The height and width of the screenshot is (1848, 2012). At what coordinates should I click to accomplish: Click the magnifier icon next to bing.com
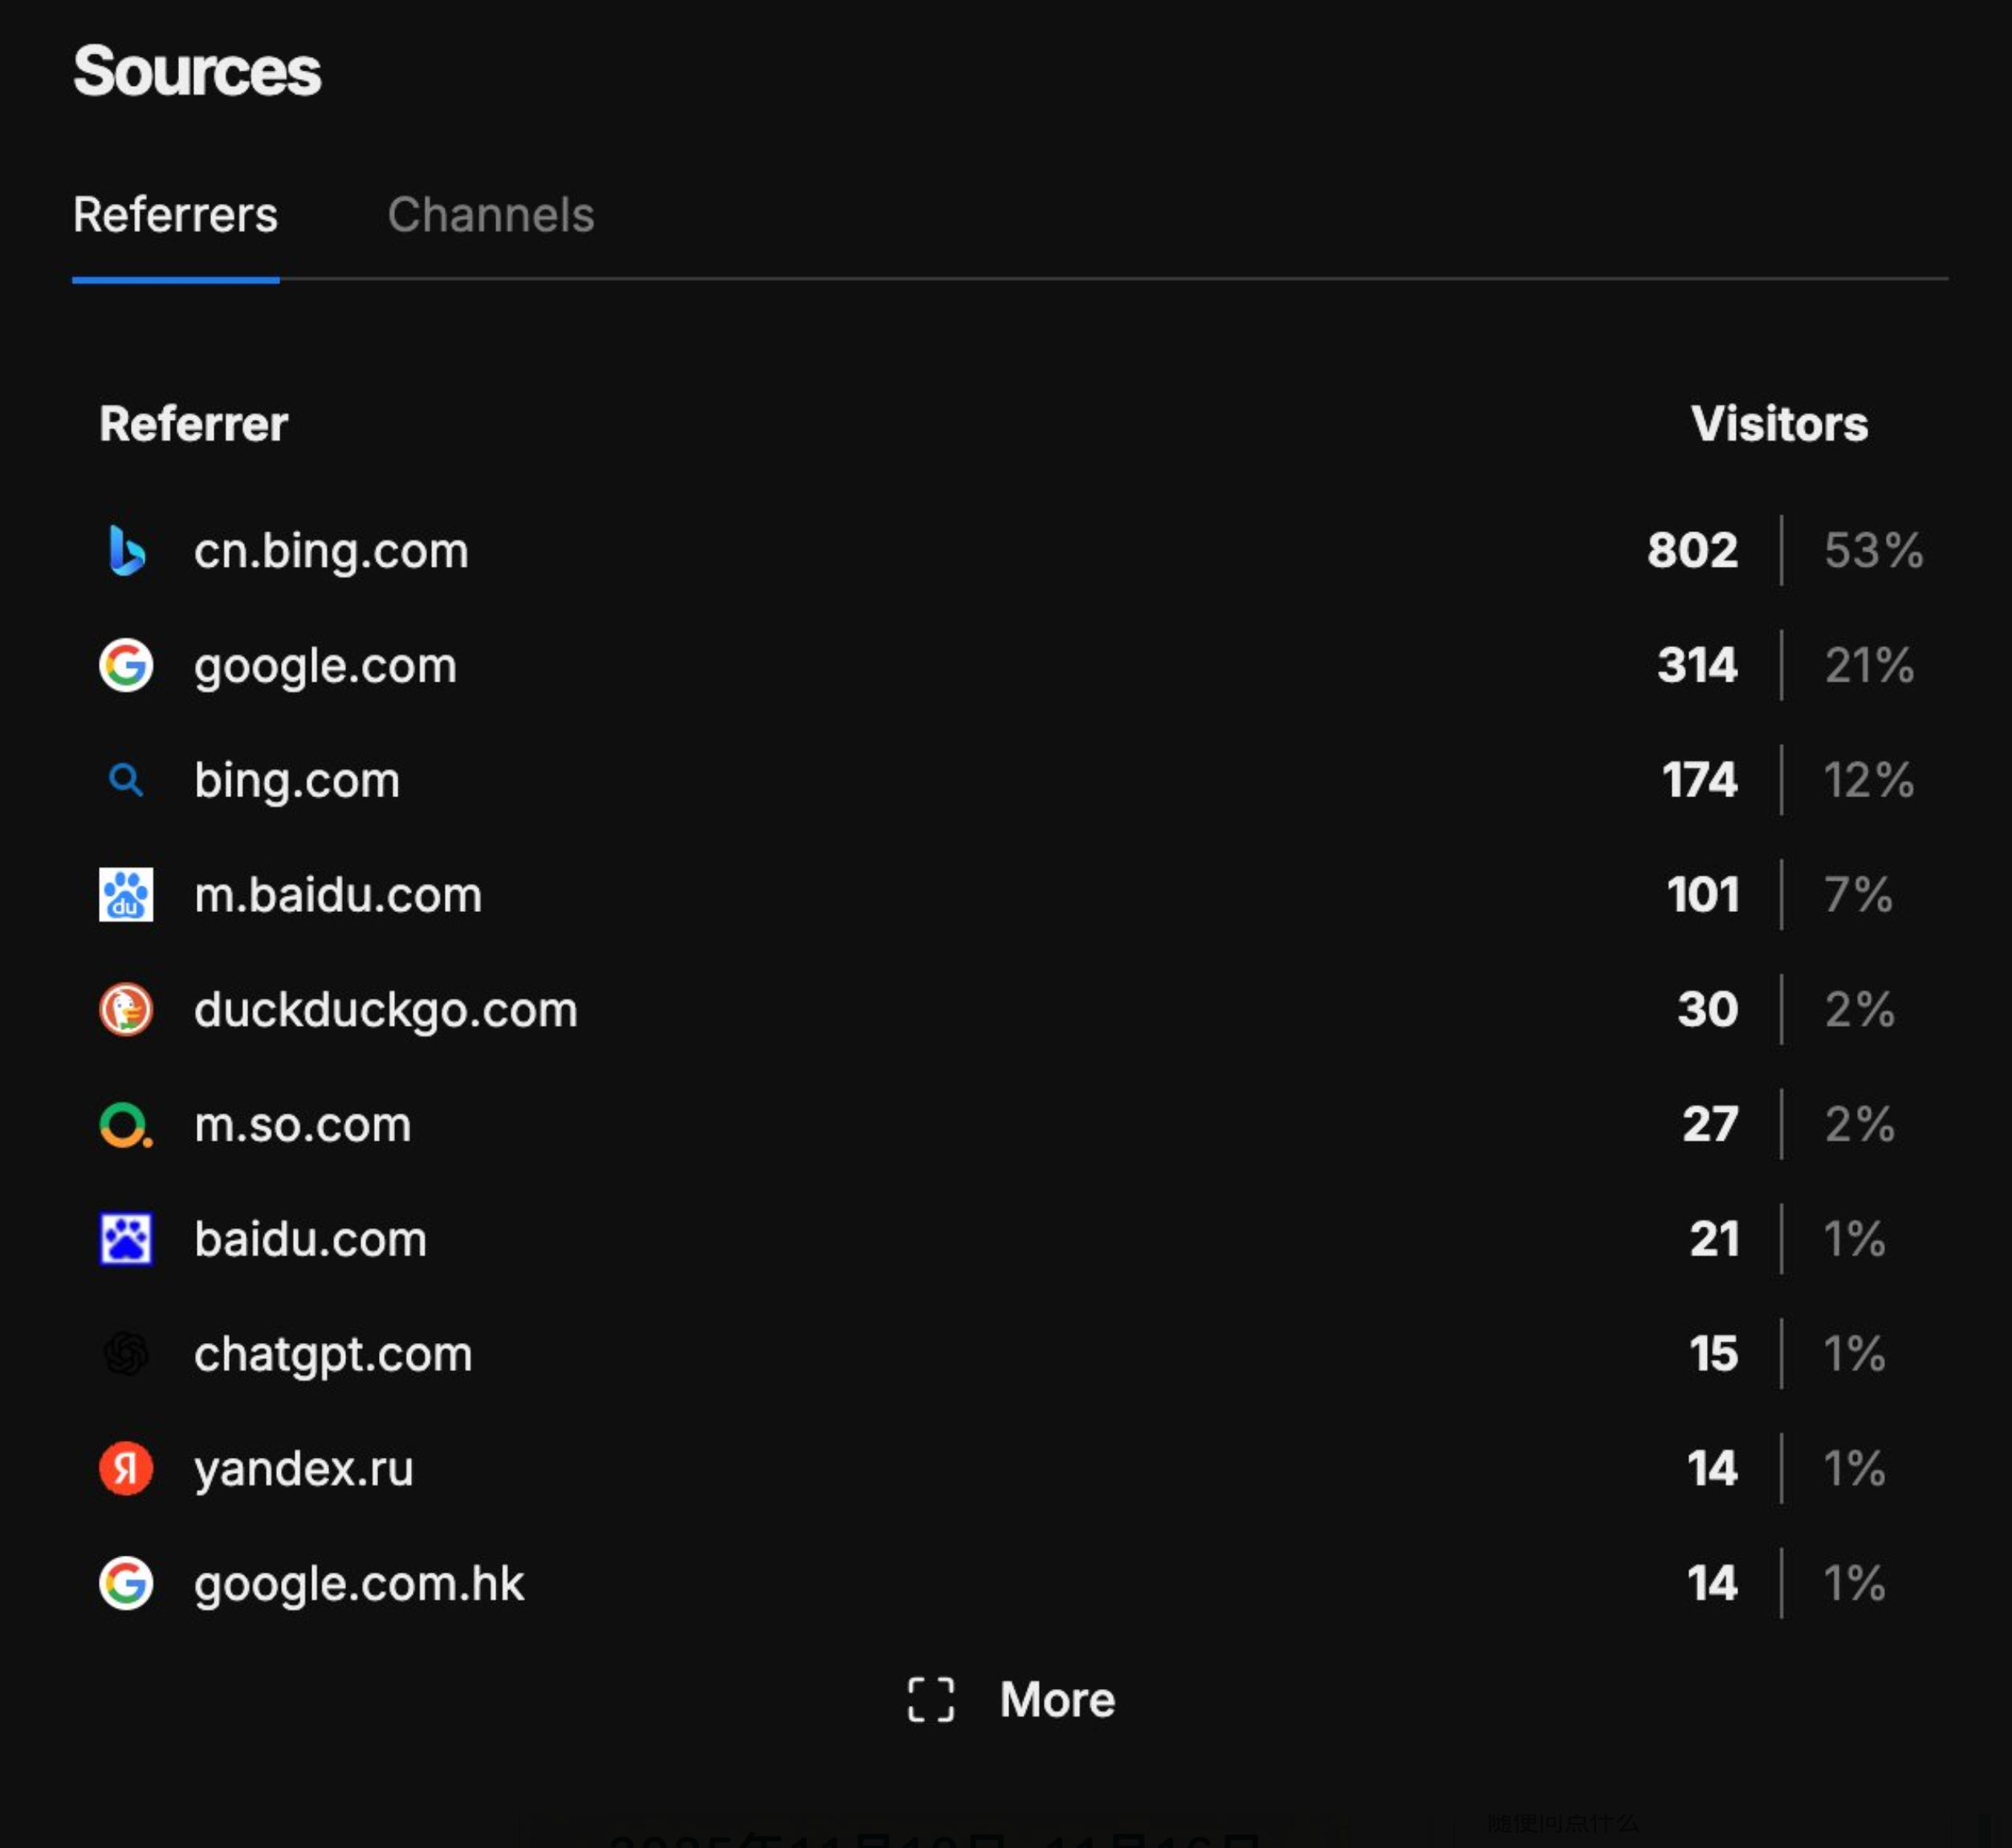(x=126, y=780)
